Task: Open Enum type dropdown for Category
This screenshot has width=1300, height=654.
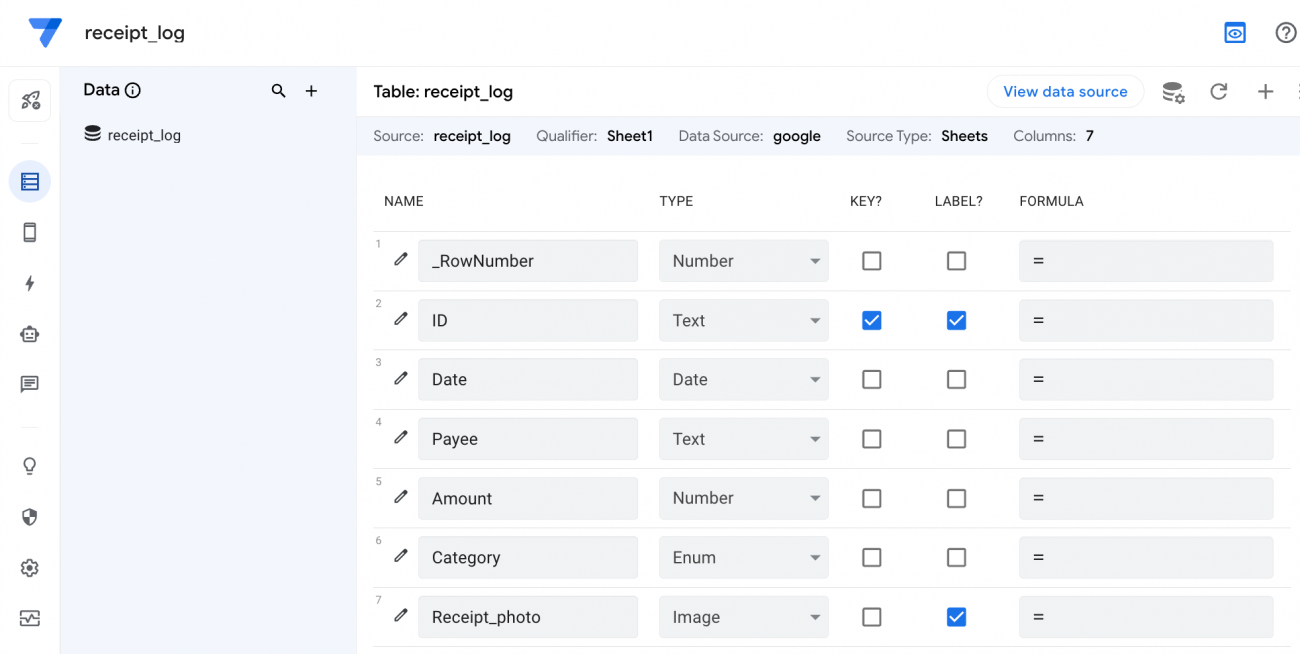Action: tap(744, 558)
